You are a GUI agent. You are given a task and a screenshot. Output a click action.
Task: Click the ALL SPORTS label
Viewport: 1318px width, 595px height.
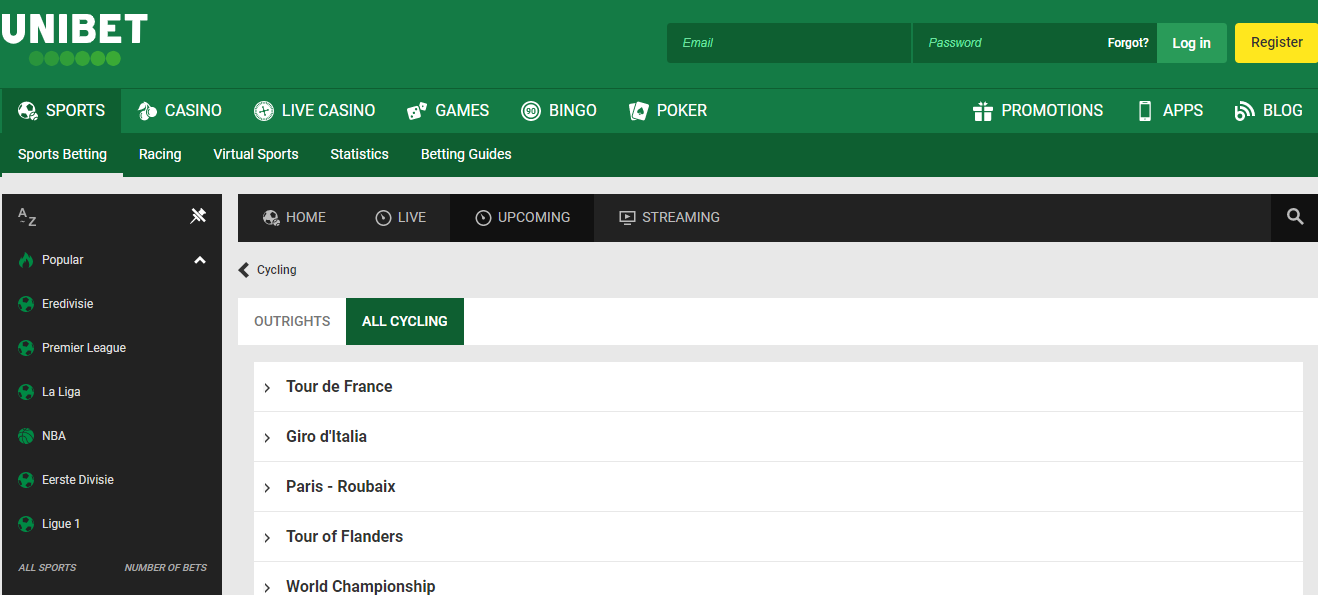pyautogui.click(x=47, y=568)
